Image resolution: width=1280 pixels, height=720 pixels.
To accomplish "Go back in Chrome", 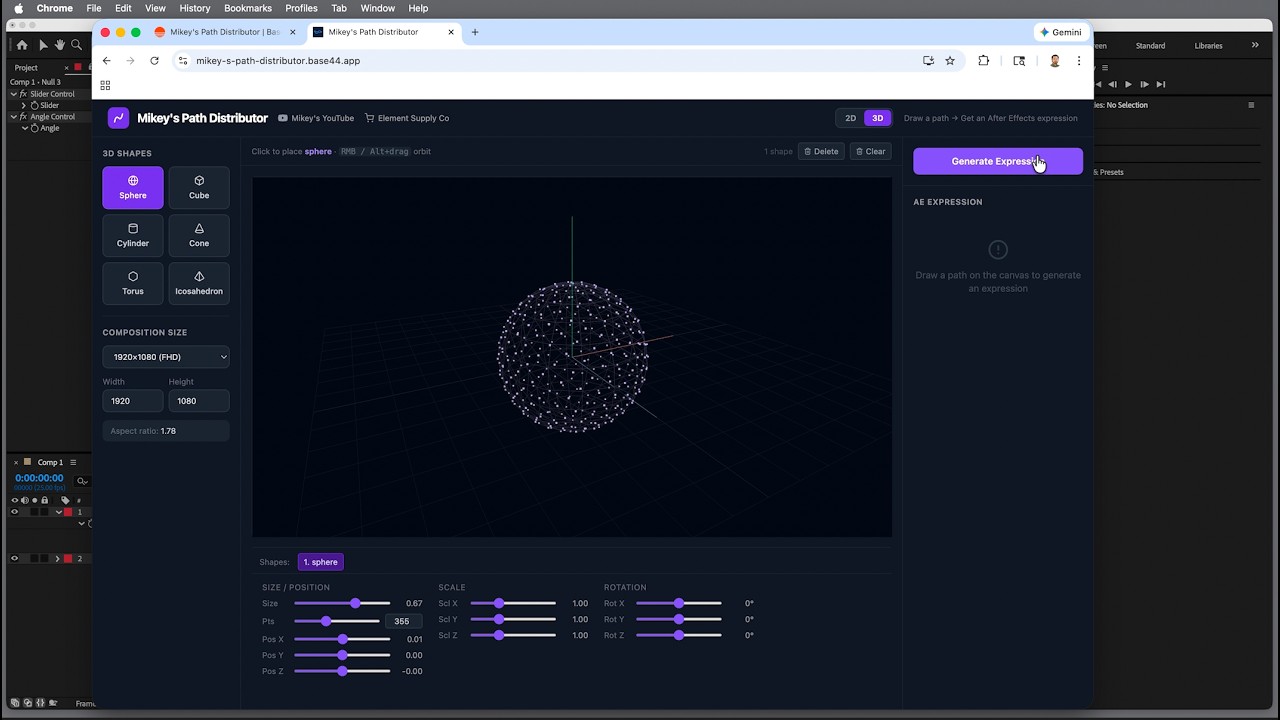I will coord(106,61).
